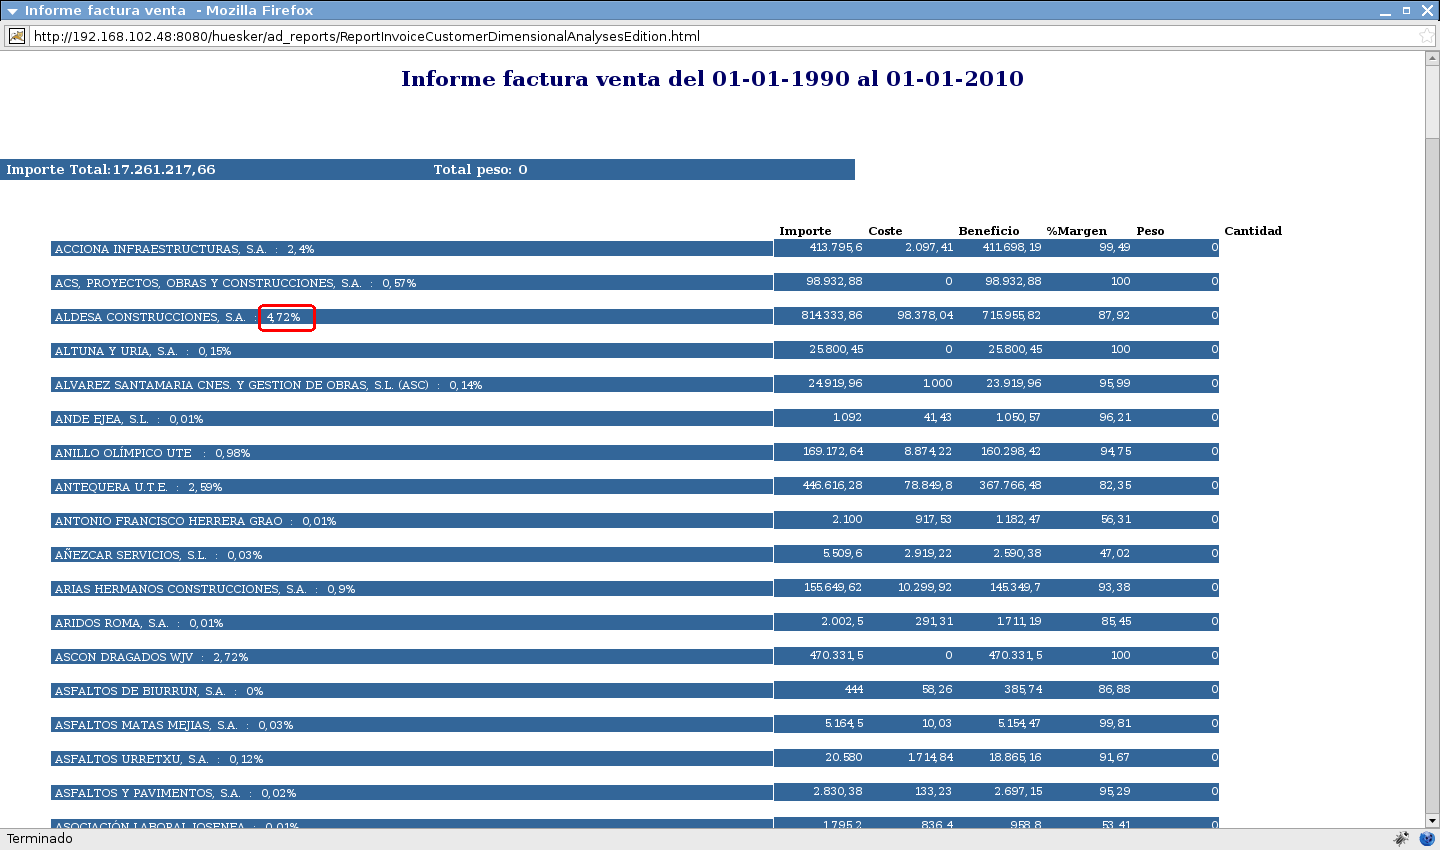Click the 'Total peso: 0' summary
This screenshot has height=850, width=1440.
[x=480, y=170]
